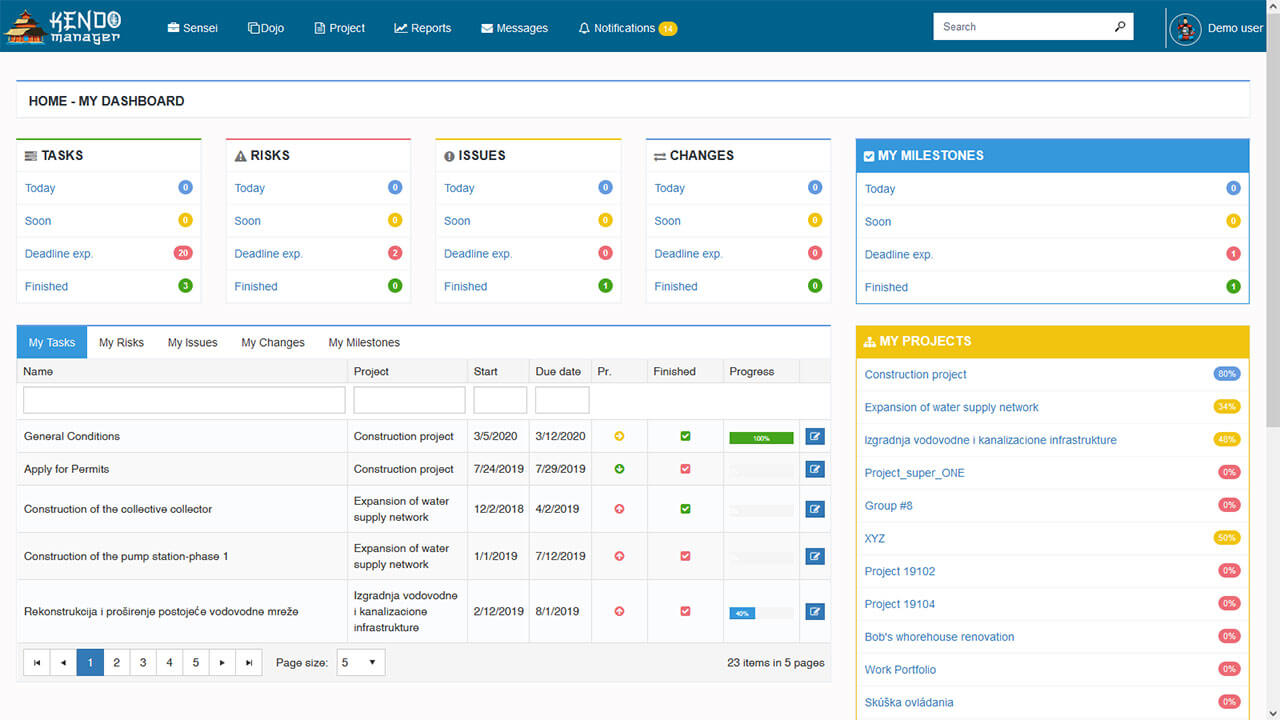The width and height of the screenshot is (1280, 720).
Task: Open Tasks Finished link
Action: [47, 287]
